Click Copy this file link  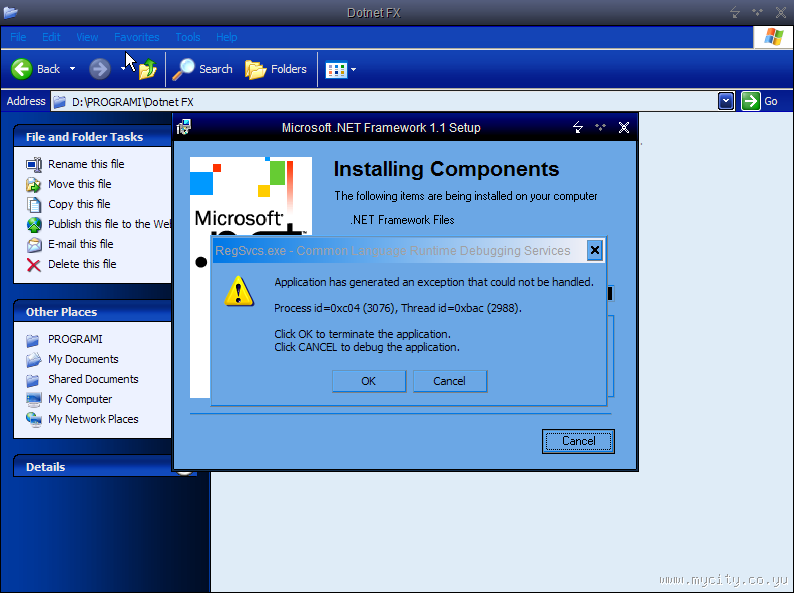(79, 204)
